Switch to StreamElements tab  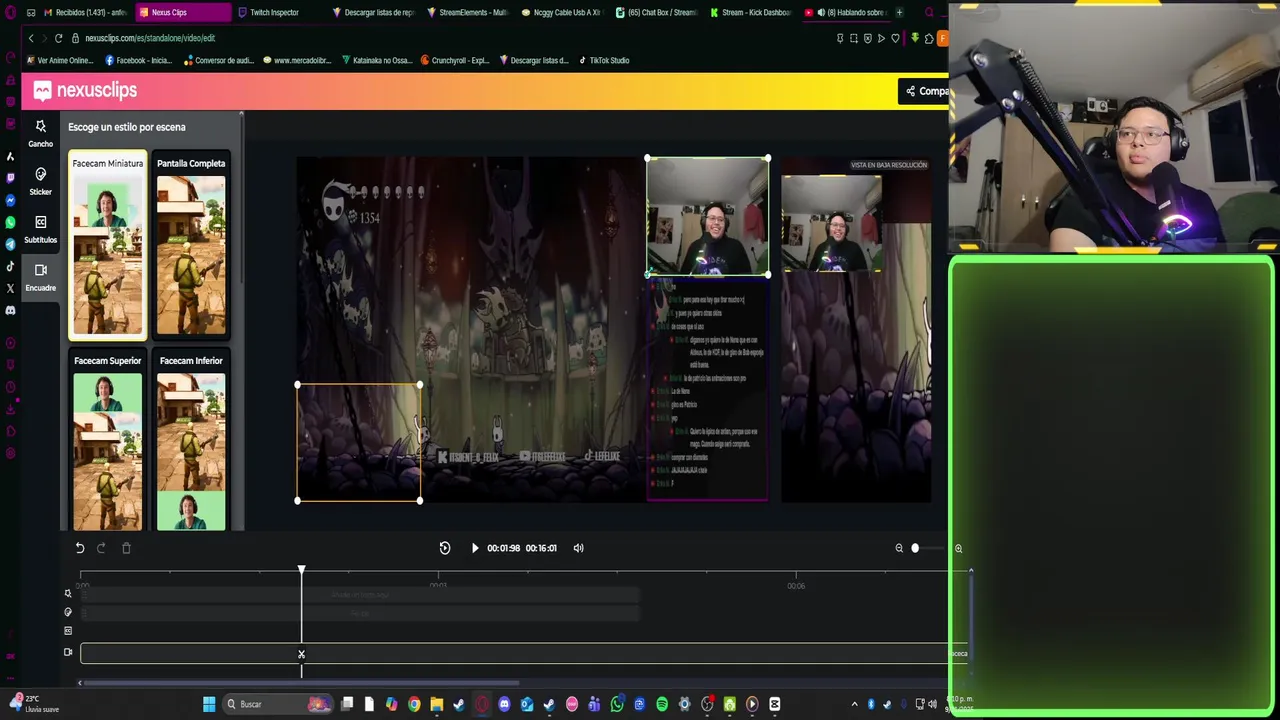coord(468,12)
